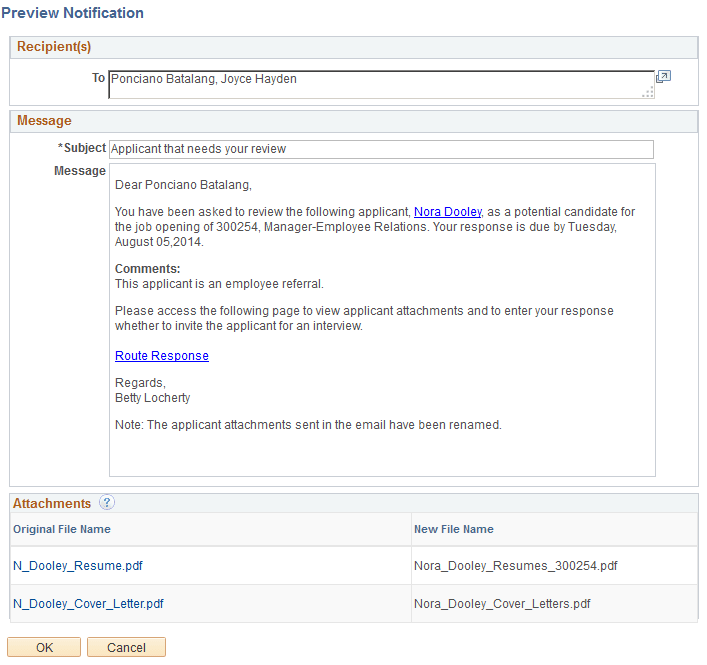
Task: Click the Nora_Dooley_Cover_Letters.pdf new file name
Action: point(502,604)
